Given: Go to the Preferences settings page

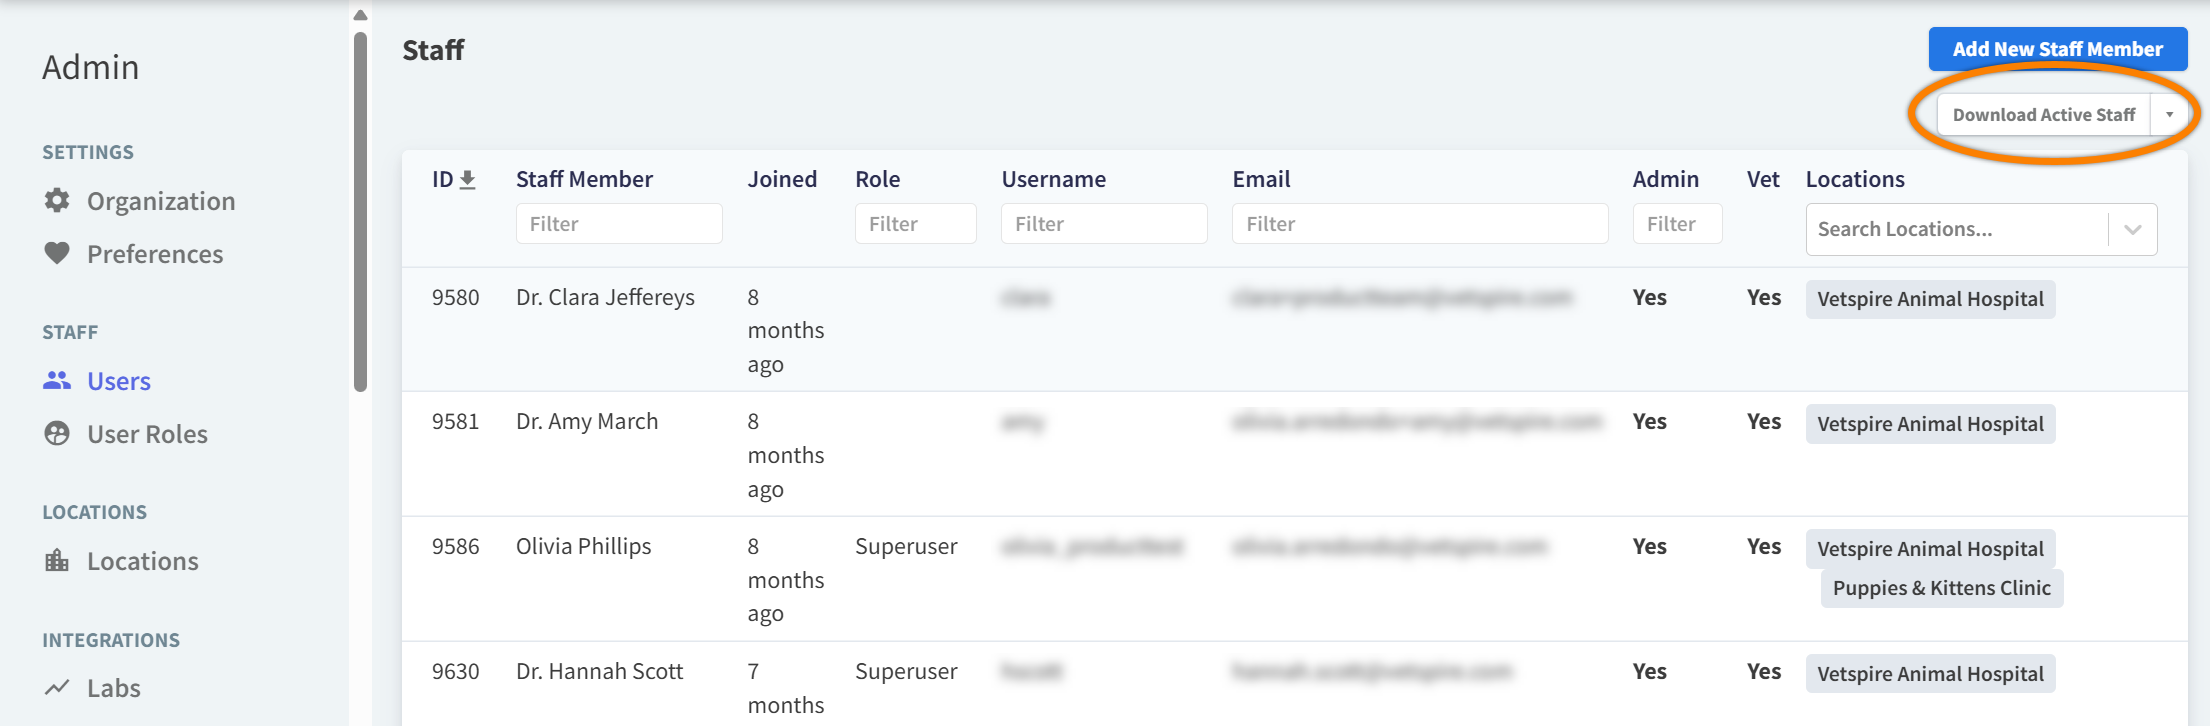Looking at the screenshot, I should point(155,254).
